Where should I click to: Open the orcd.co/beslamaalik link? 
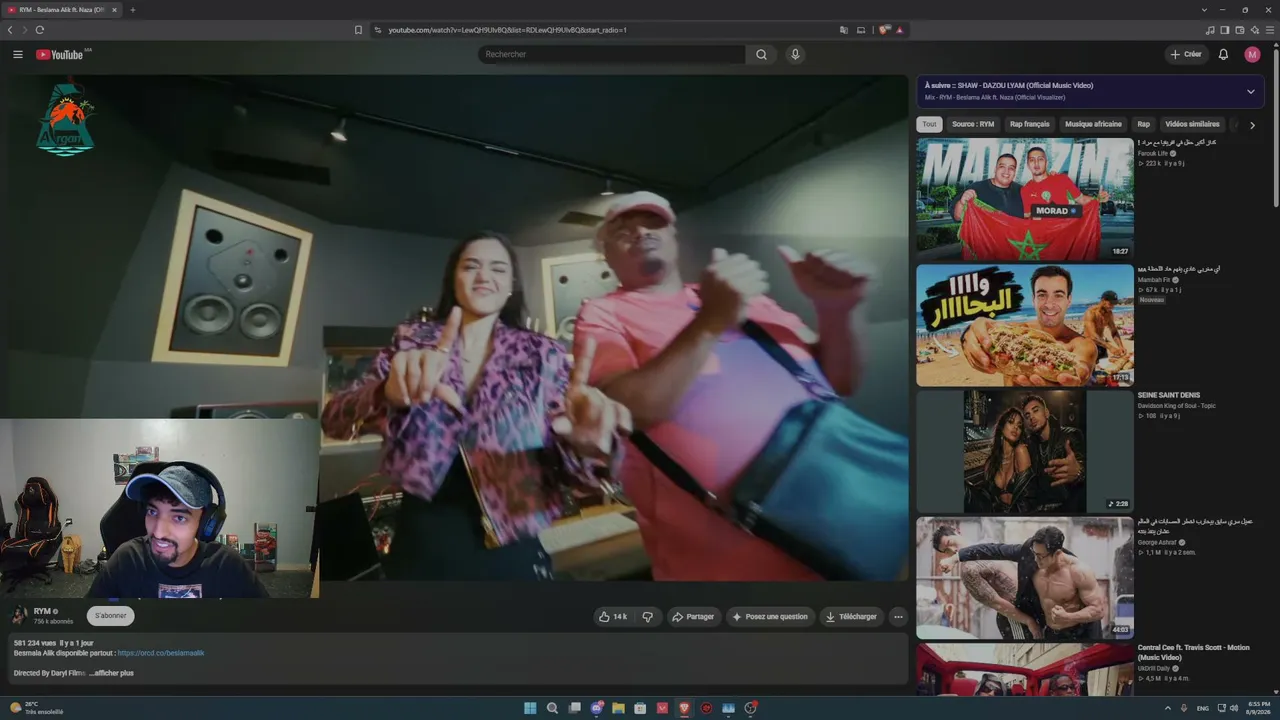click(161, 653)
